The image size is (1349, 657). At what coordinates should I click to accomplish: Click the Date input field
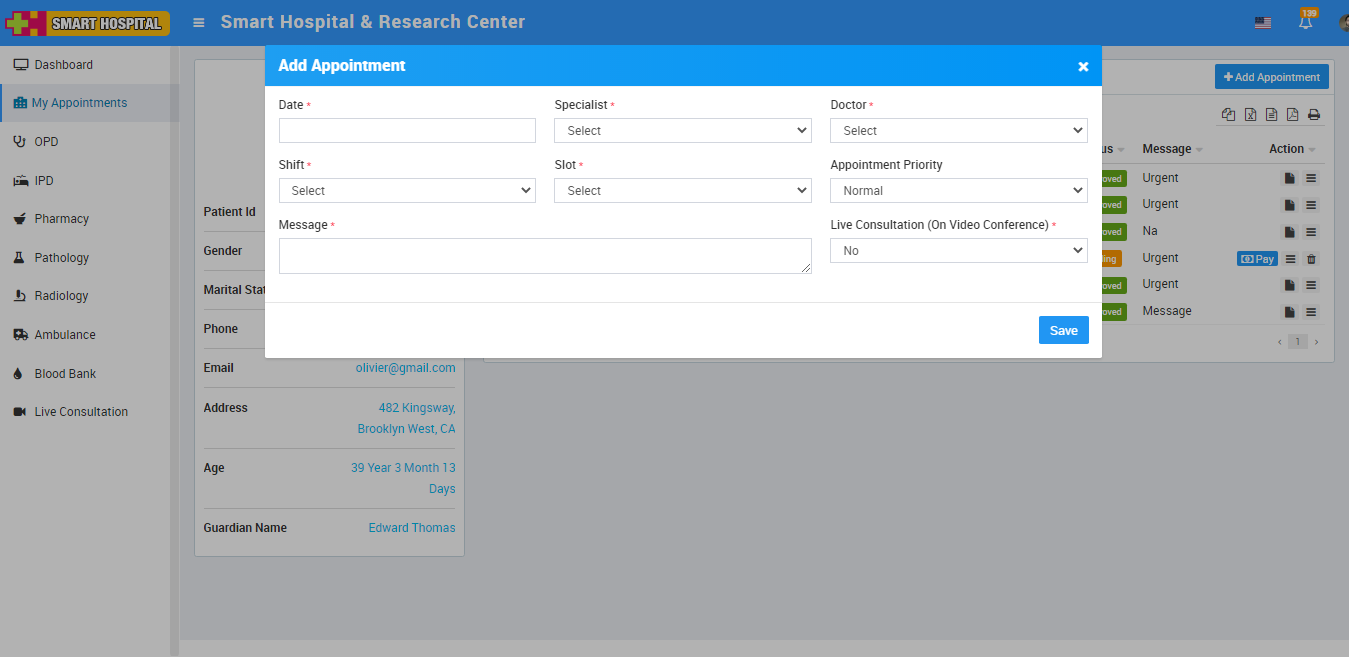pos(407,131)
